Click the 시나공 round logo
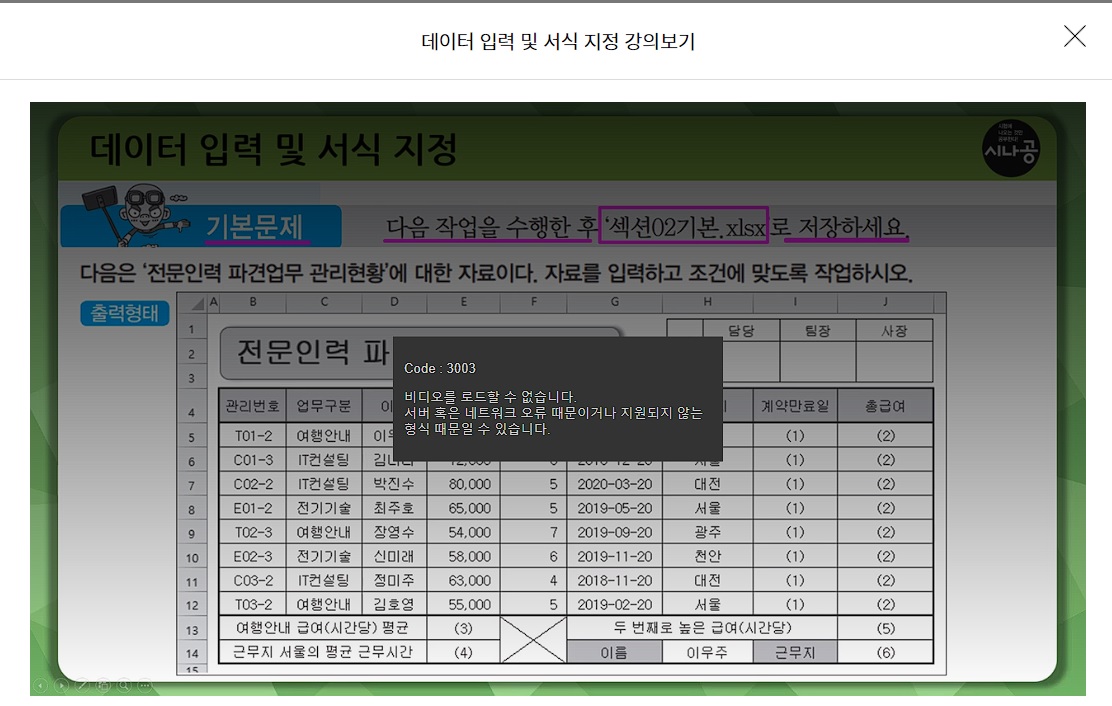The width and height of the screenshot is (1112, 706). point(1011,148)
